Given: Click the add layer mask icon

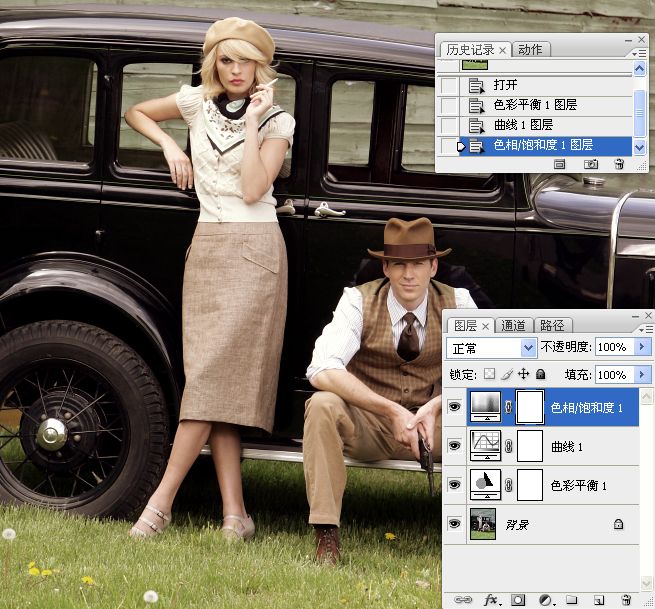Looking at the screenshot, I should [x=518, y=600].
